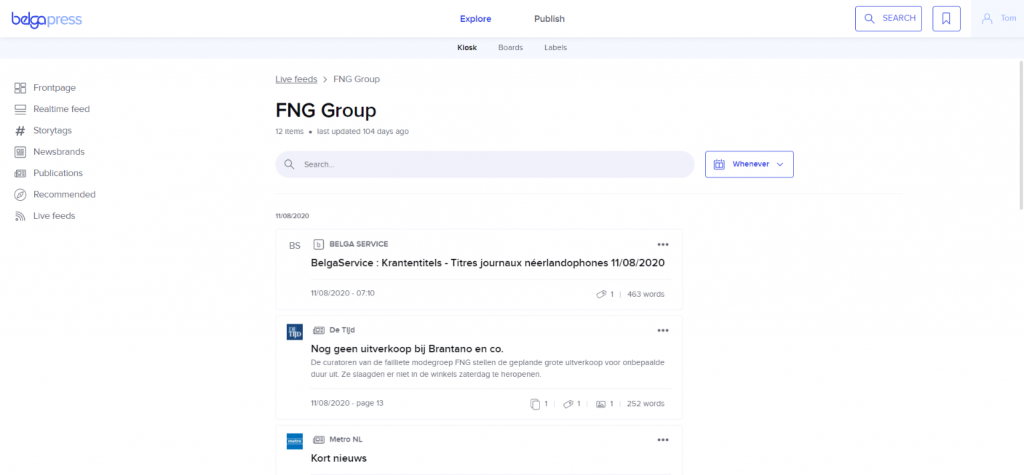1024x475 pixels.
Task: Click the Recommended compass icon
Action: [x=20, y=195]
